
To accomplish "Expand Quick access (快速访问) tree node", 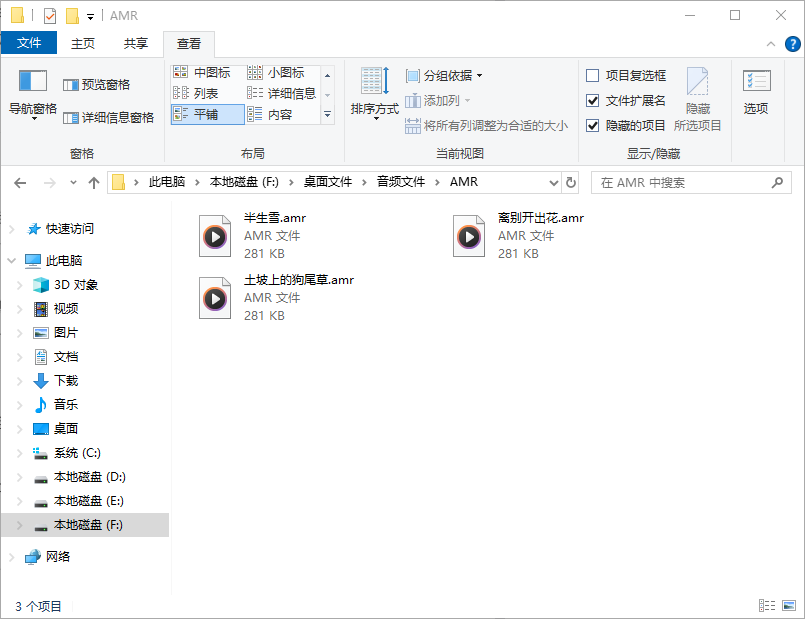I will [x=12, y=229].
